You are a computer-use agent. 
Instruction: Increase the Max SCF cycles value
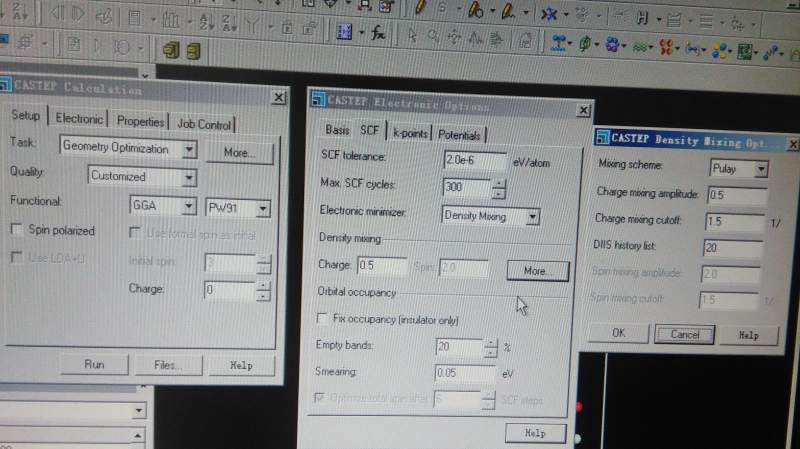pos(499,184)
